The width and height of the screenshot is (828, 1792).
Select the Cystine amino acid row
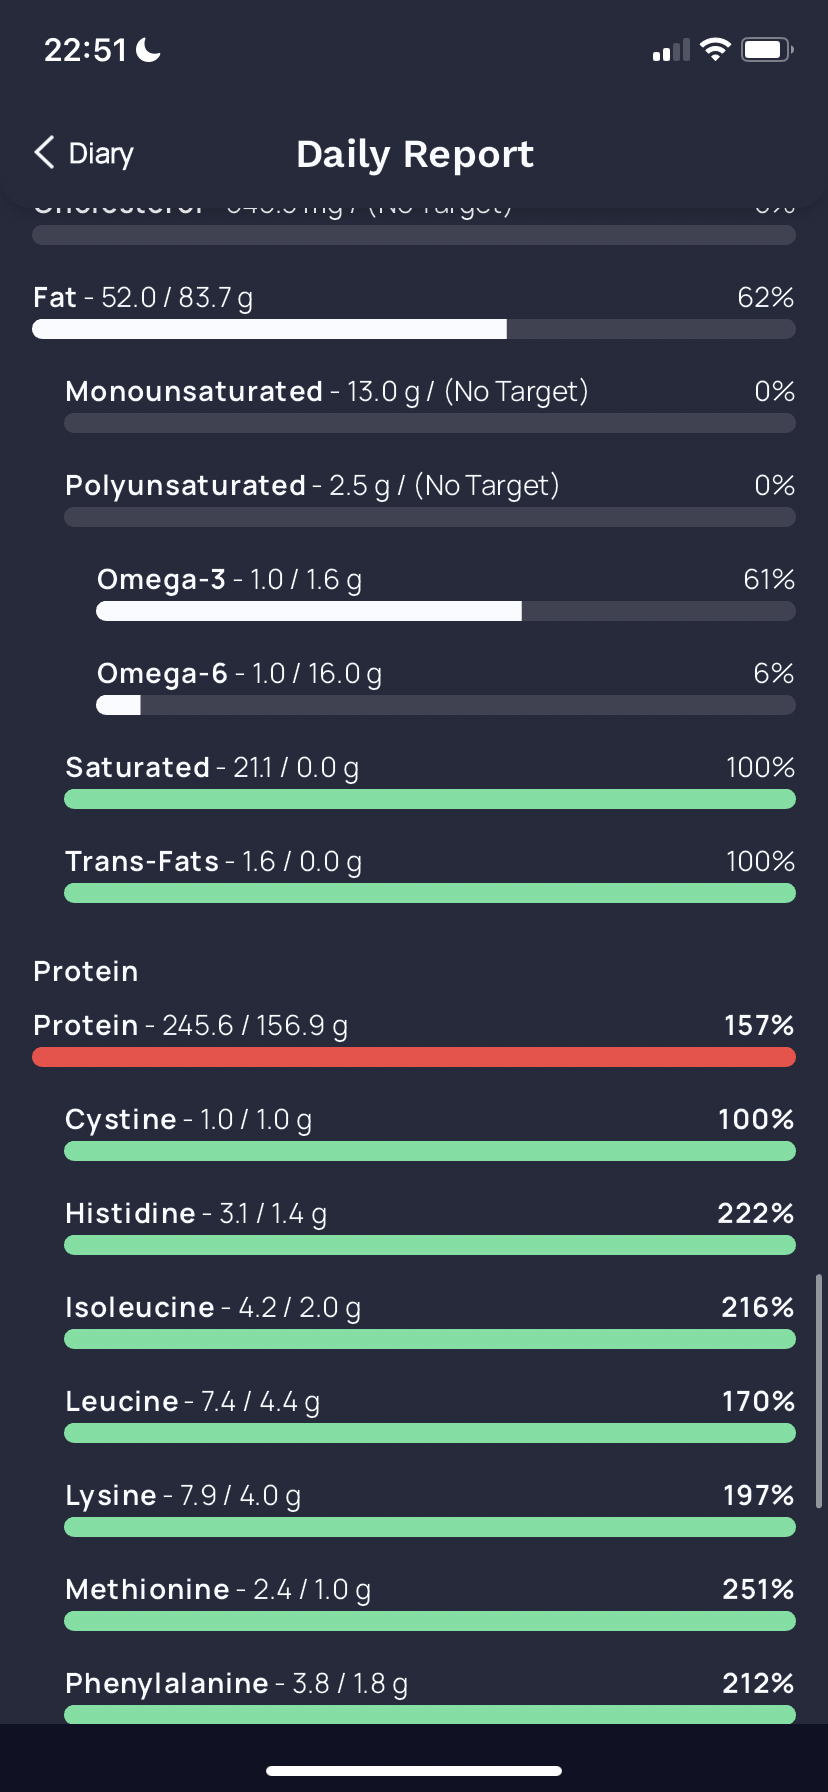click(430, 1133)
